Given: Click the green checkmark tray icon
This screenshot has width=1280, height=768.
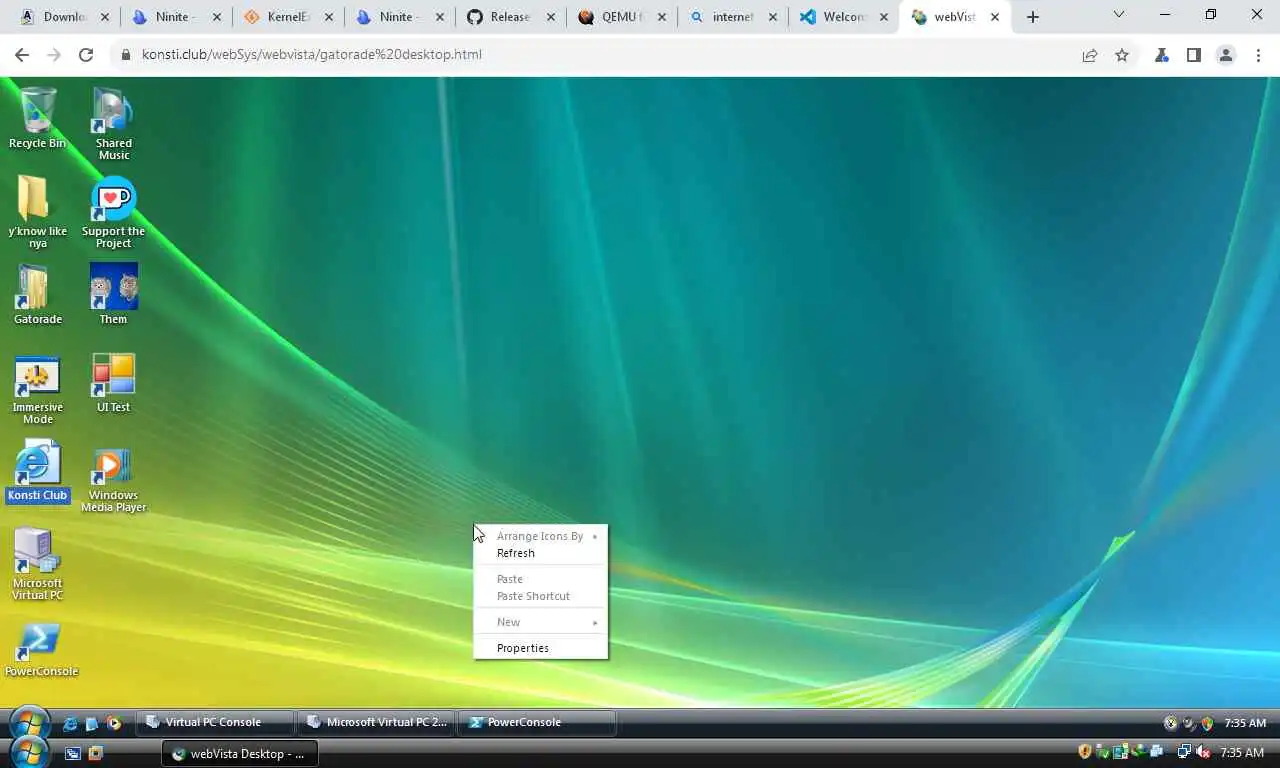Looking at the screenshot, I should [1103, 752].
